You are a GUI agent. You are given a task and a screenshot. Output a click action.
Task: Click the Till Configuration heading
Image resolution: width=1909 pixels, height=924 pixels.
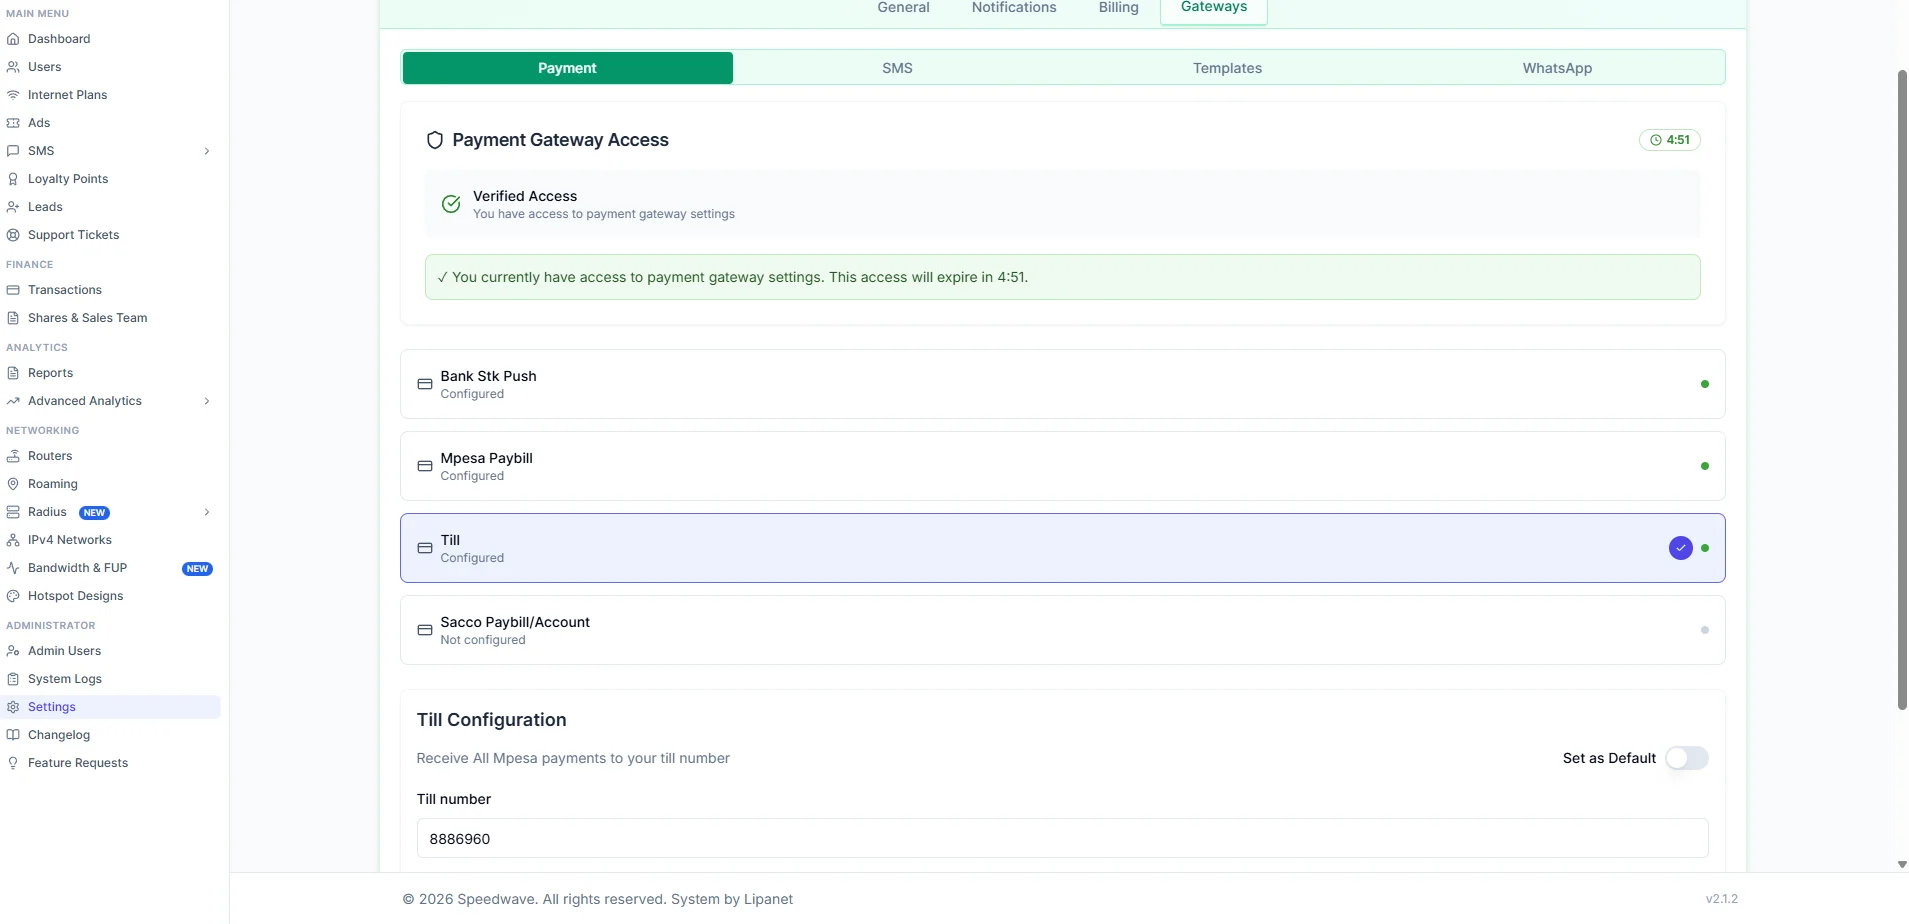click(491, 720)
